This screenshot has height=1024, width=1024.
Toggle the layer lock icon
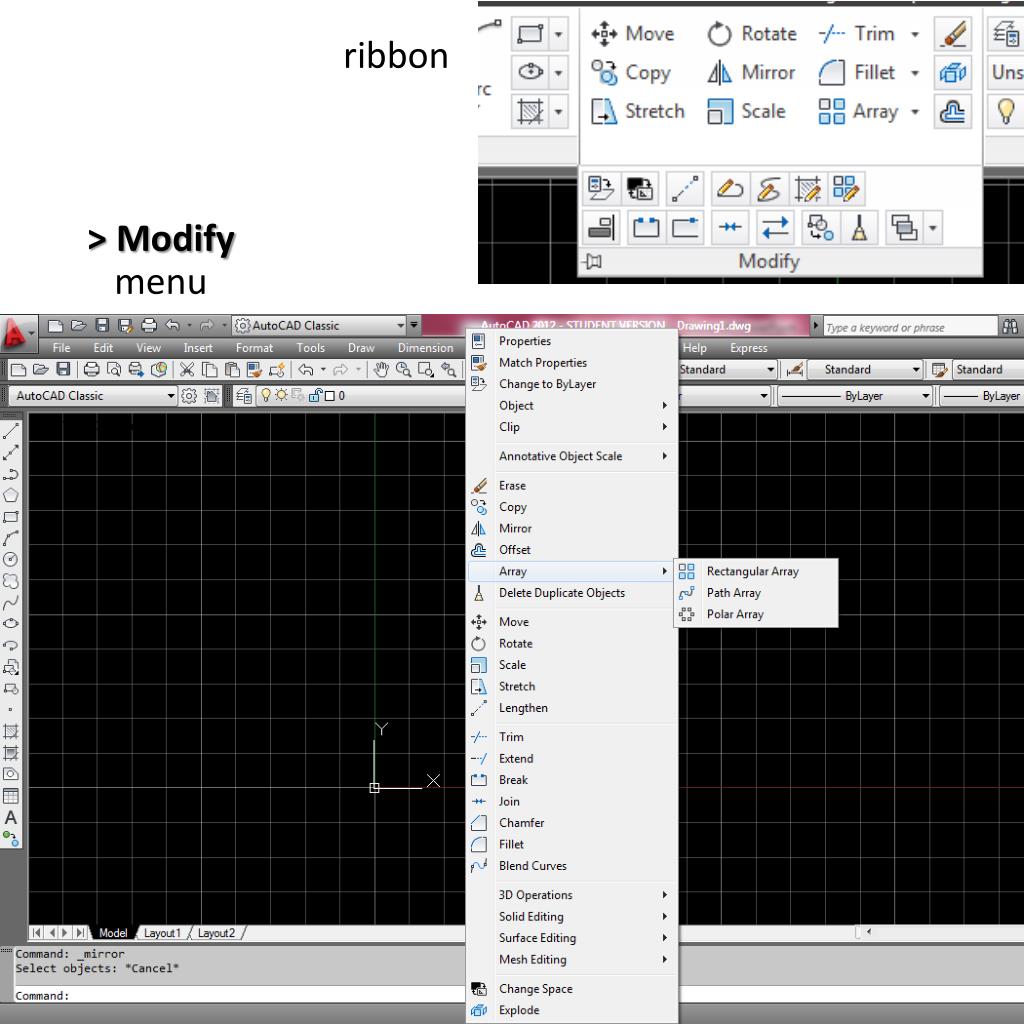point(315,395)
